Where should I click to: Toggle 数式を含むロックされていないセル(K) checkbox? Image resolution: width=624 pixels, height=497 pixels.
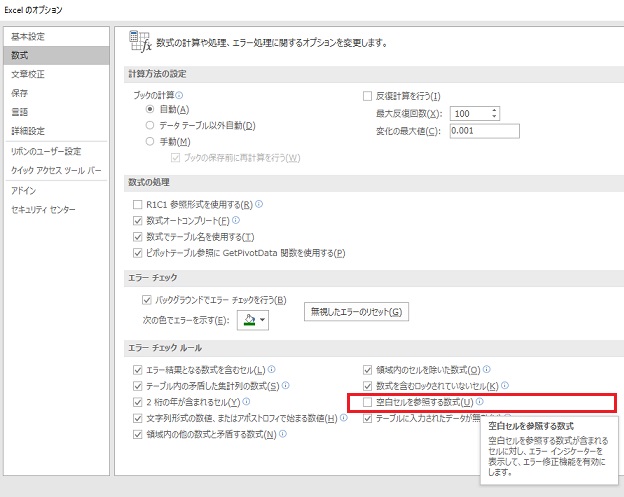coord(367,386)
